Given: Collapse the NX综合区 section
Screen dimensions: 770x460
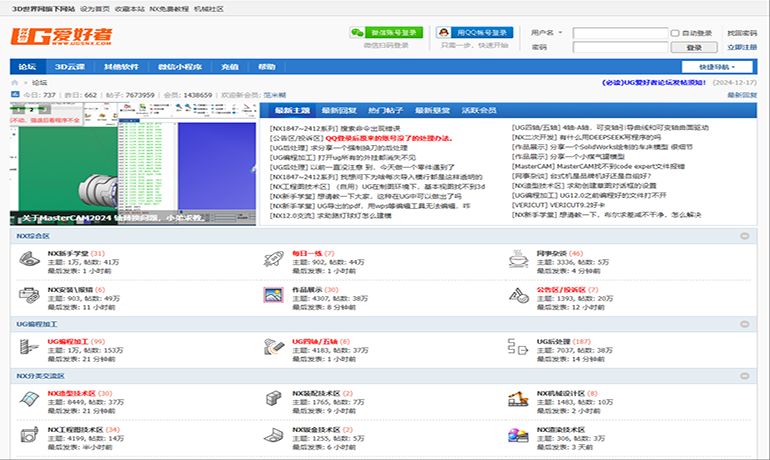Looking at the screenshot, I should point(744,236).
